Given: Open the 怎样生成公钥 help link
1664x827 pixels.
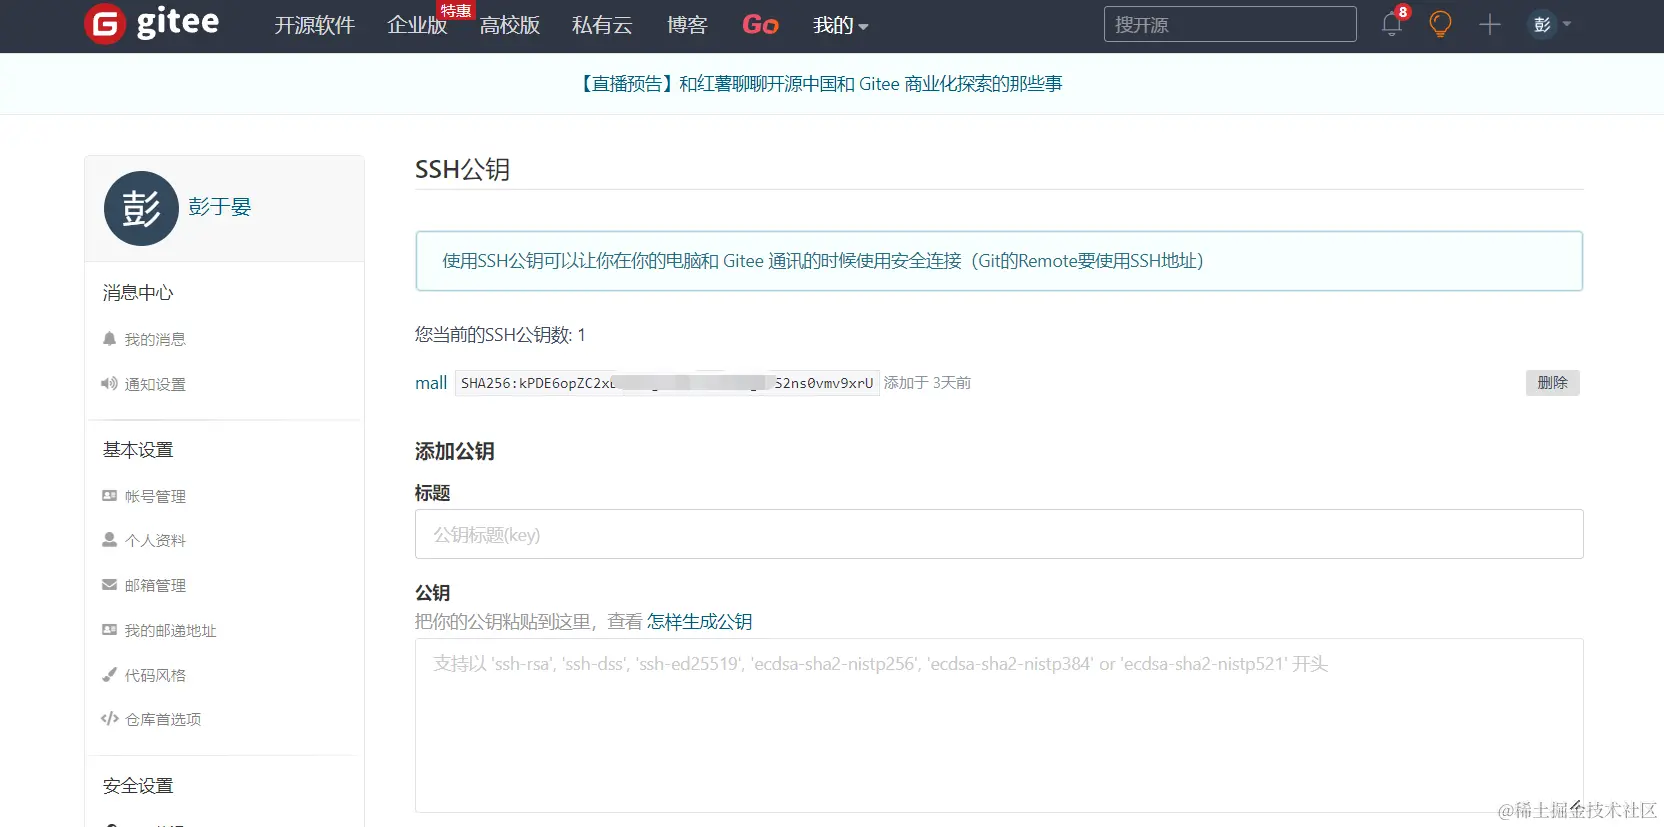Looking at the screenshot, I should pos(699,622).
